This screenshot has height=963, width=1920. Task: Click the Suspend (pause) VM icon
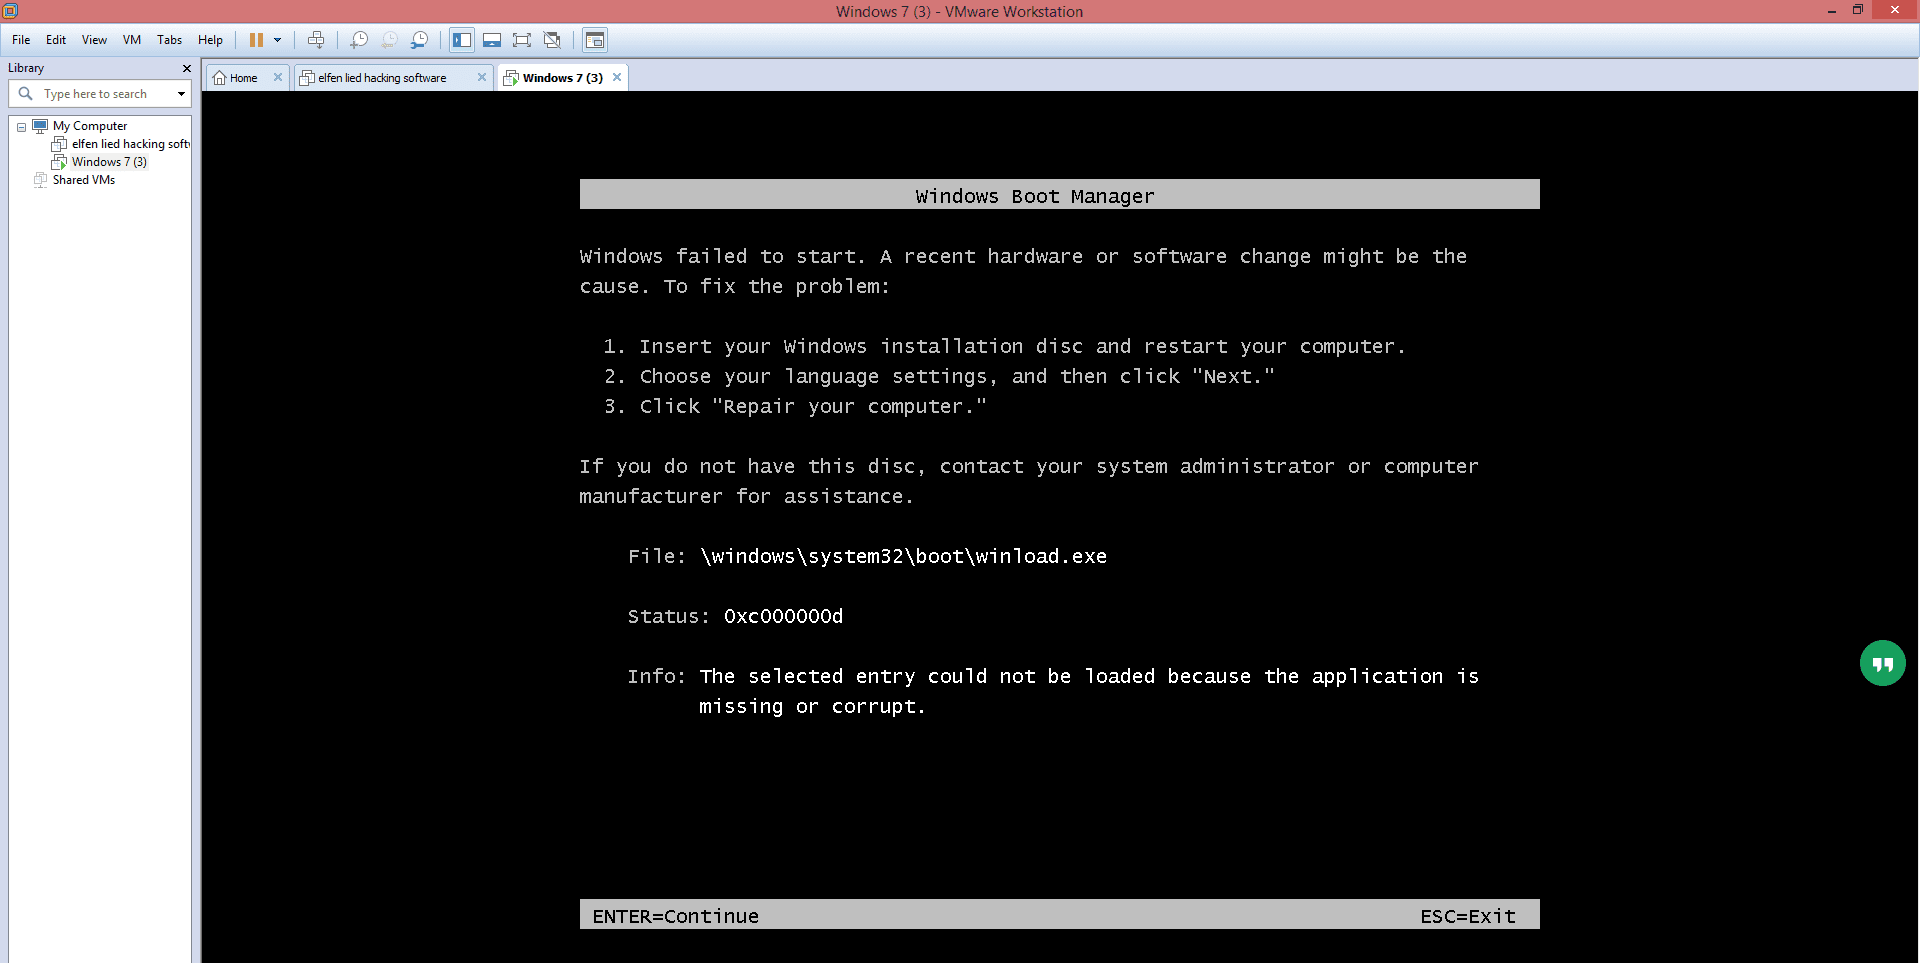(x=256, y=40)
